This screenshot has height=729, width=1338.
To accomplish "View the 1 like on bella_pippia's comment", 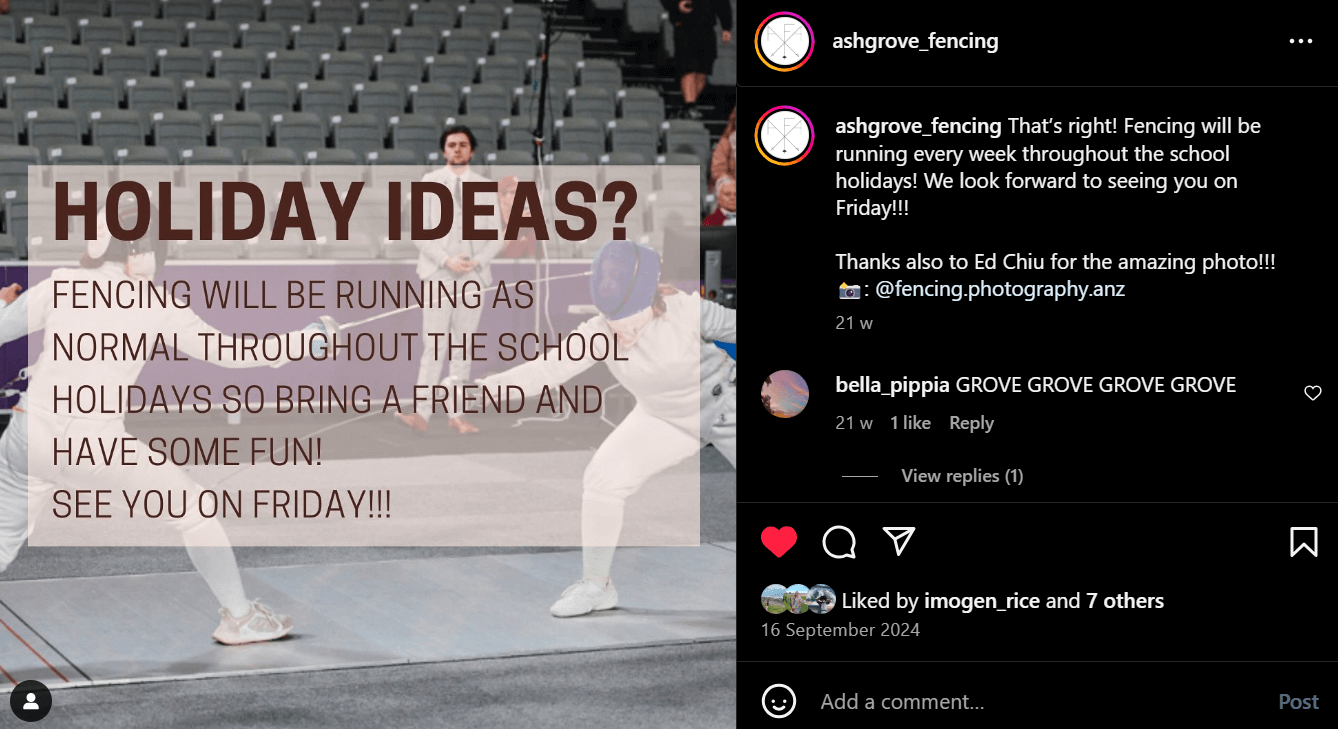I will tap(910, 423).
